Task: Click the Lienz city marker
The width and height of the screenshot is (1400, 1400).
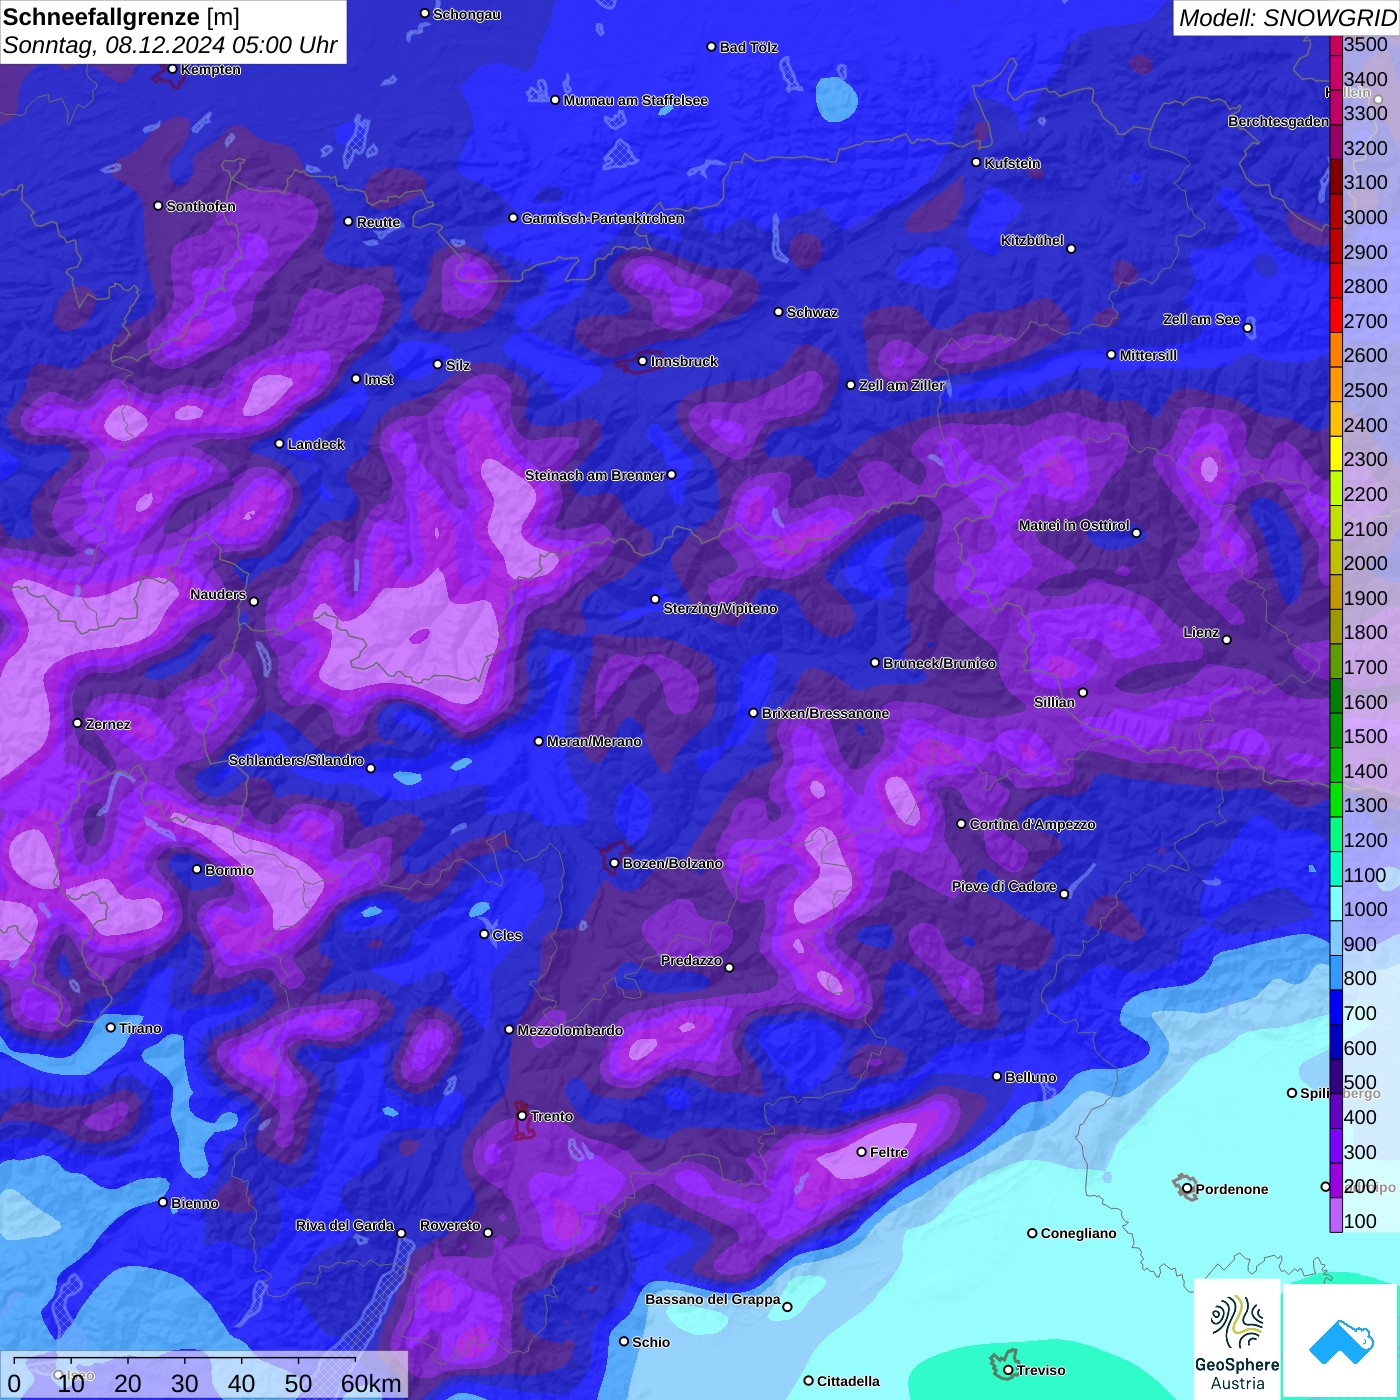Action: pos(1227,640)
